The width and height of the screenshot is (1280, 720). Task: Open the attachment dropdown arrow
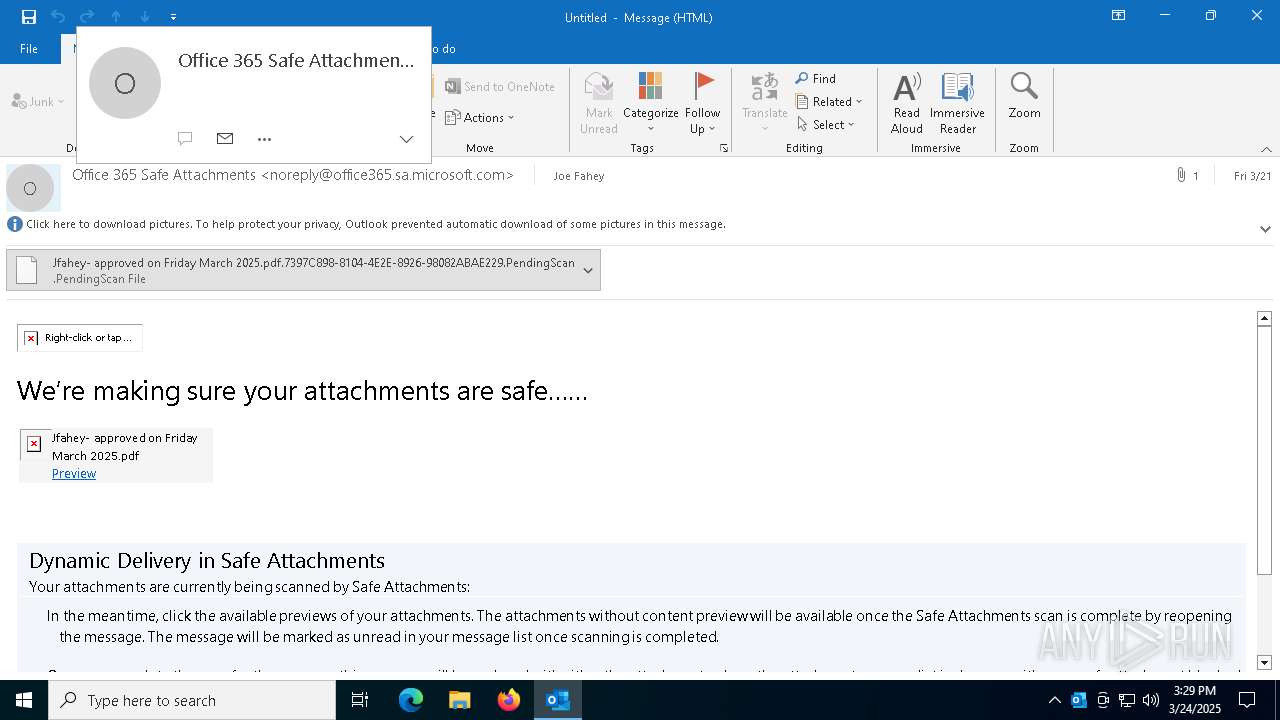point(588,270)
